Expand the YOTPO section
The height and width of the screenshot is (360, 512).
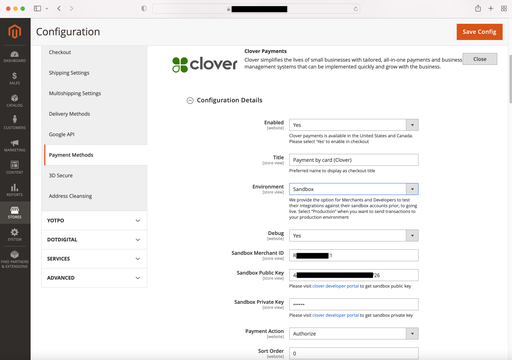pyautogui.click(x=94, y=221)
